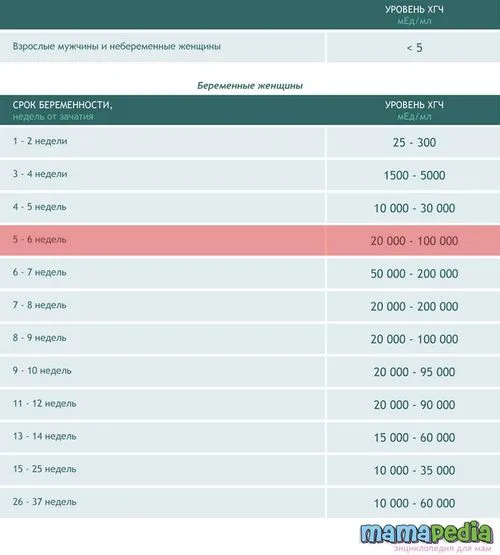The height and width of the screenshot is (555, 500).
Task: Click the '10 000 - 35 000' value
Action: (x=414, y=471)
